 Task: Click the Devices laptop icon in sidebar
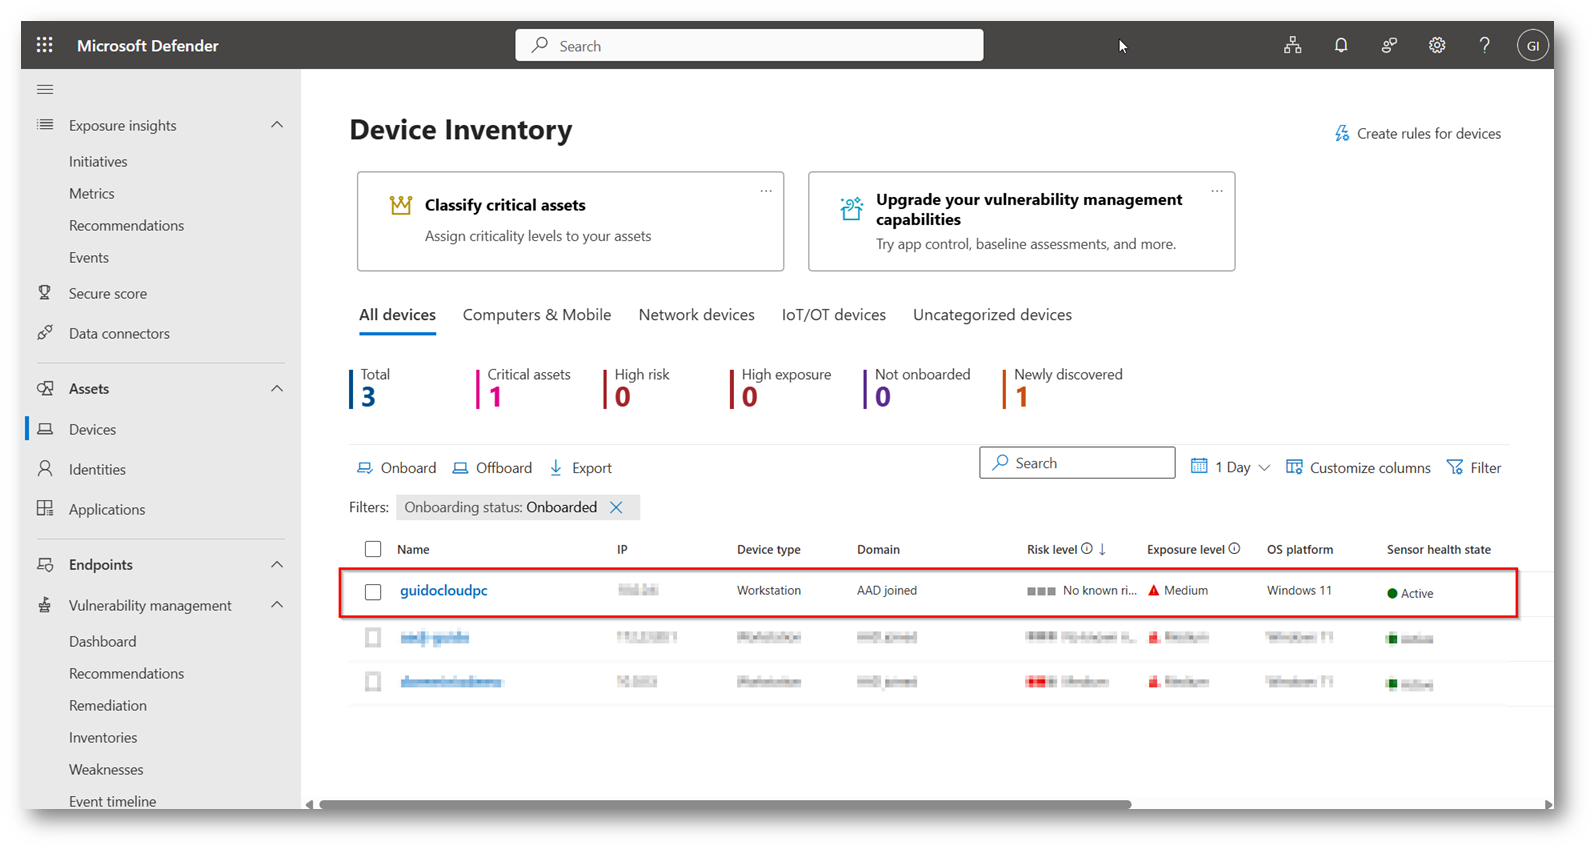tap(45, 429)
